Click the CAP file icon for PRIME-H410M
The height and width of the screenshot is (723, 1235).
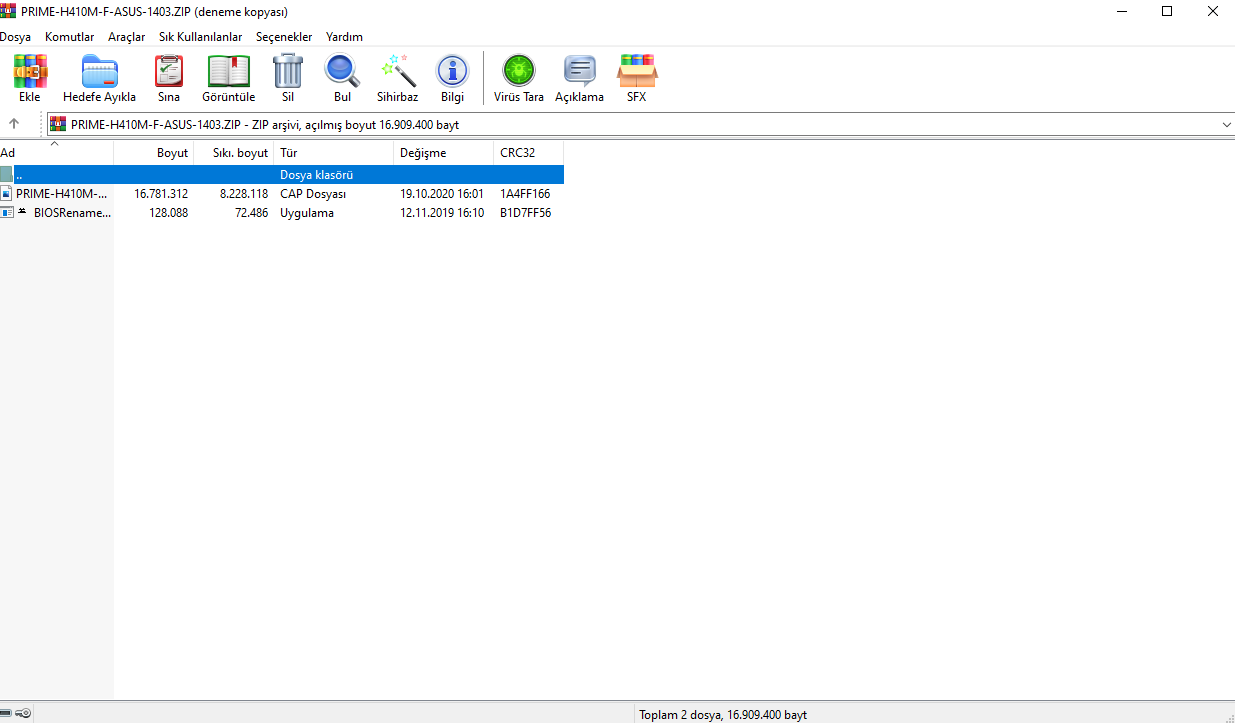(6, 193)
